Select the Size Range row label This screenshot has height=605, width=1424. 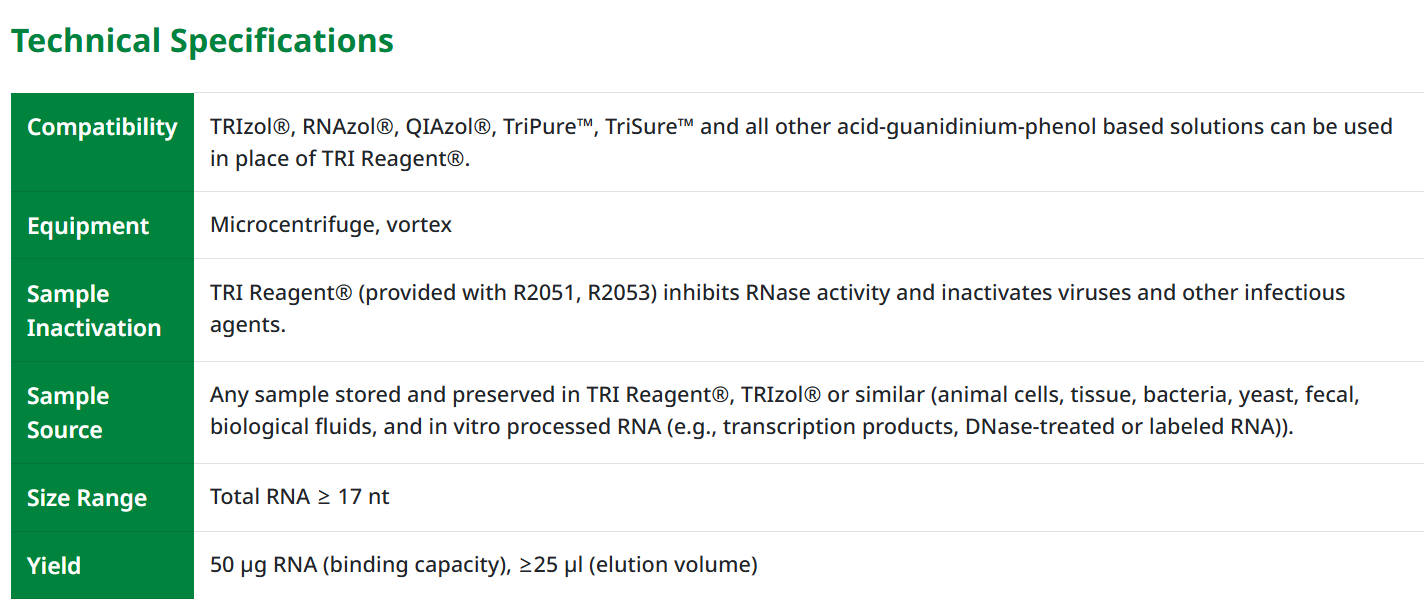pos(87,498)
